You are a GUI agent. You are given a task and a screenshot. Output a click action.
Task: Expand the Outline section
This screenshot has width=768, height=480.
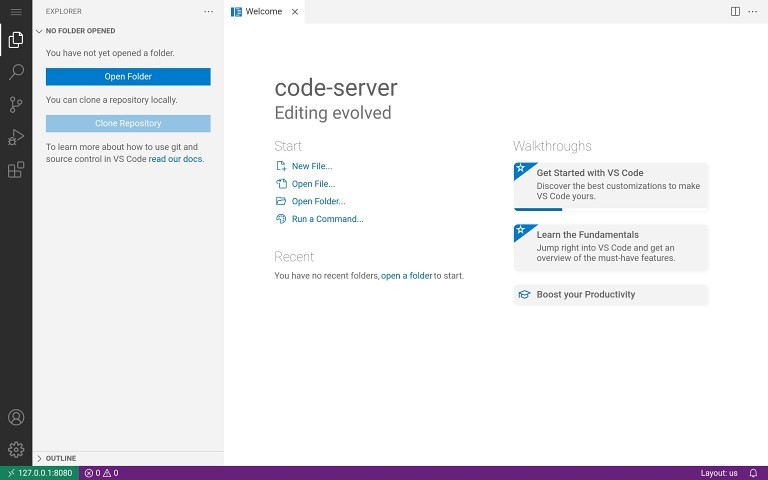(60, 458)
